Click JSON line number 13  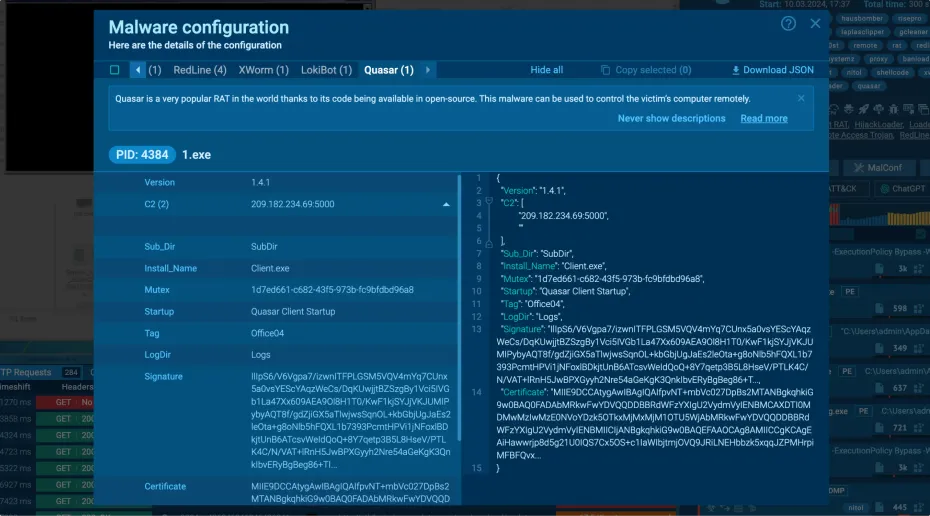pos(476,329)
